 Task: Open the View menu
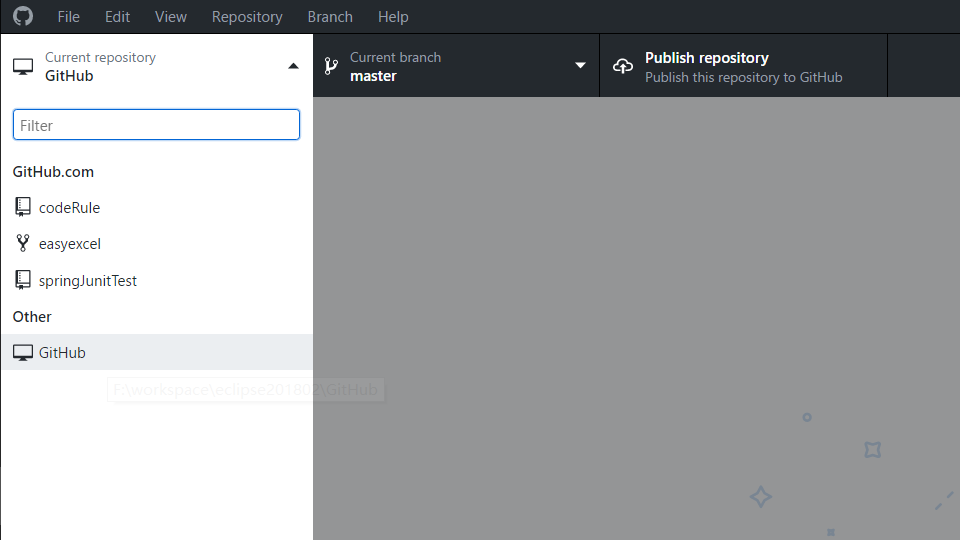click(171, 17)
